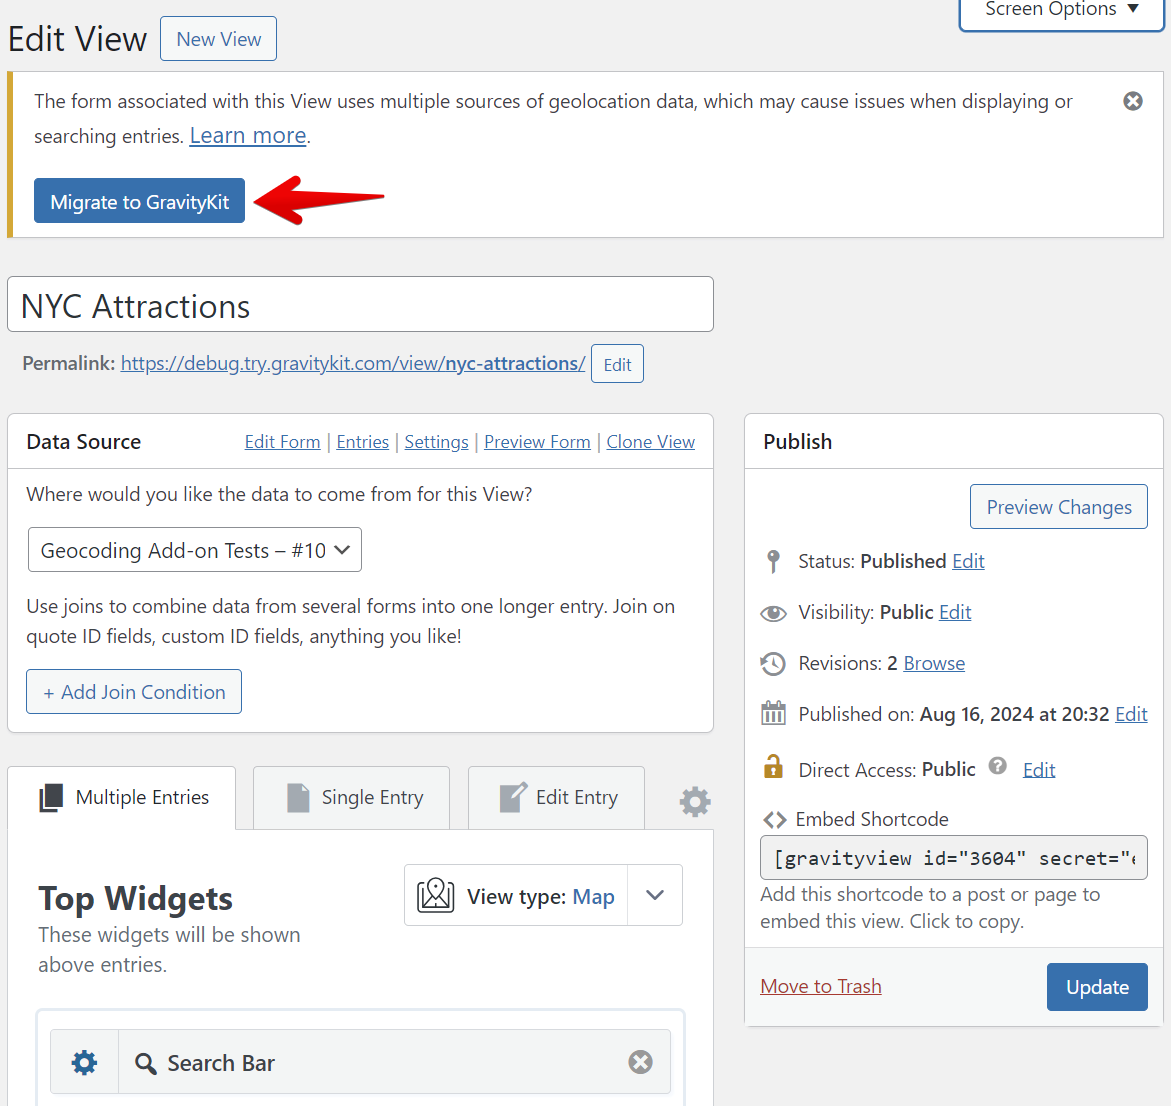Click the published date calendar icon
Viewport: 1171px width, 1106px height.
(773, 713)
